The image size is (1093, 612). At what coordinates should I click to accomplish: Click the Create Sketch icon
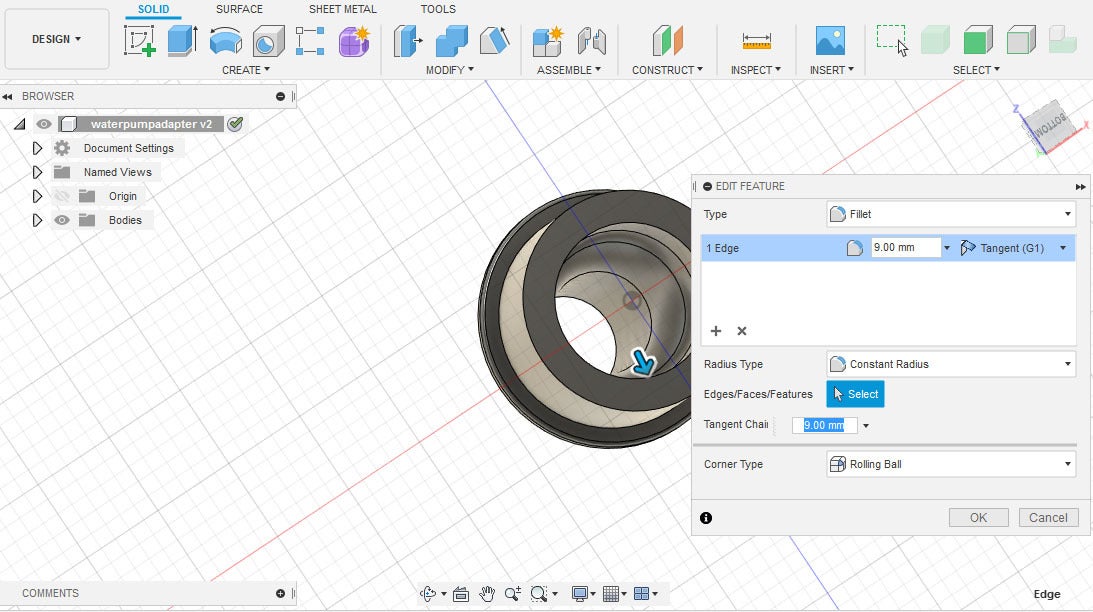coord(139,41)
